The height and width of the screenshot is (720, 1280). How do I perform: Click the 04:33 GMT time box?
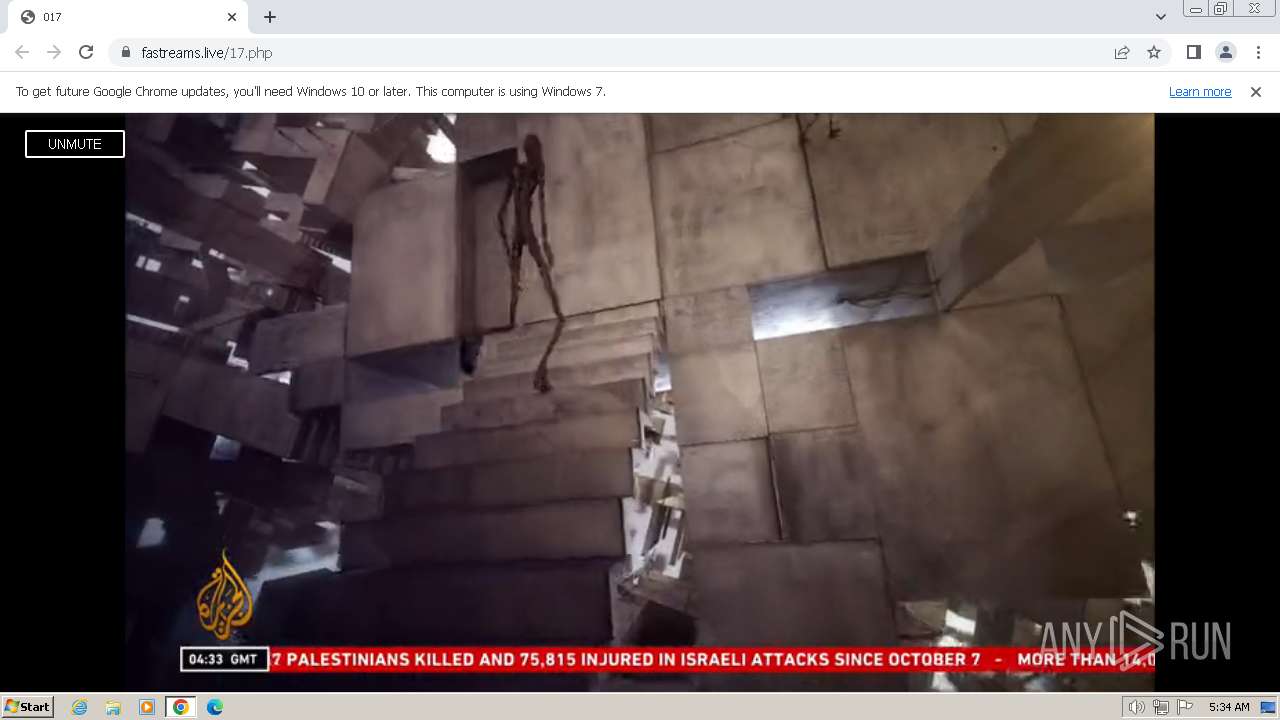click(x=224, y=659)
